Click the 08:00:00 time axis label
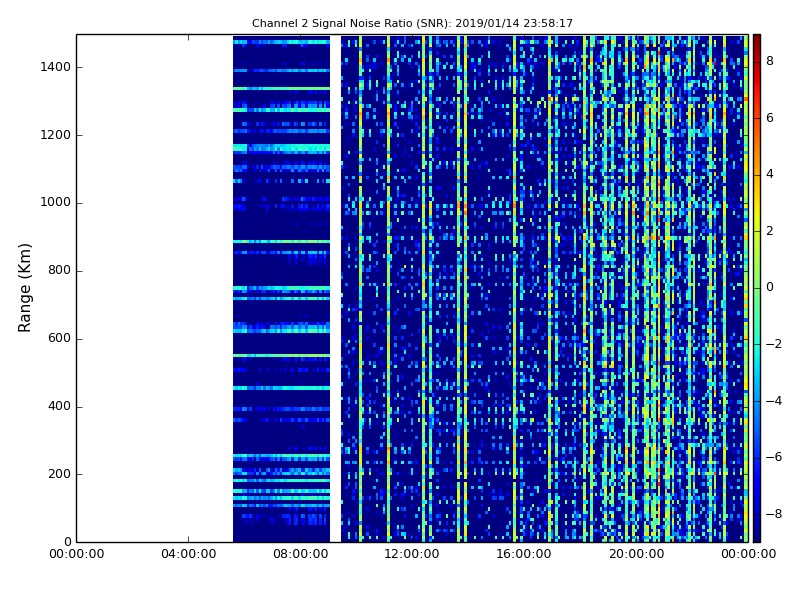 tap(301, 554)
